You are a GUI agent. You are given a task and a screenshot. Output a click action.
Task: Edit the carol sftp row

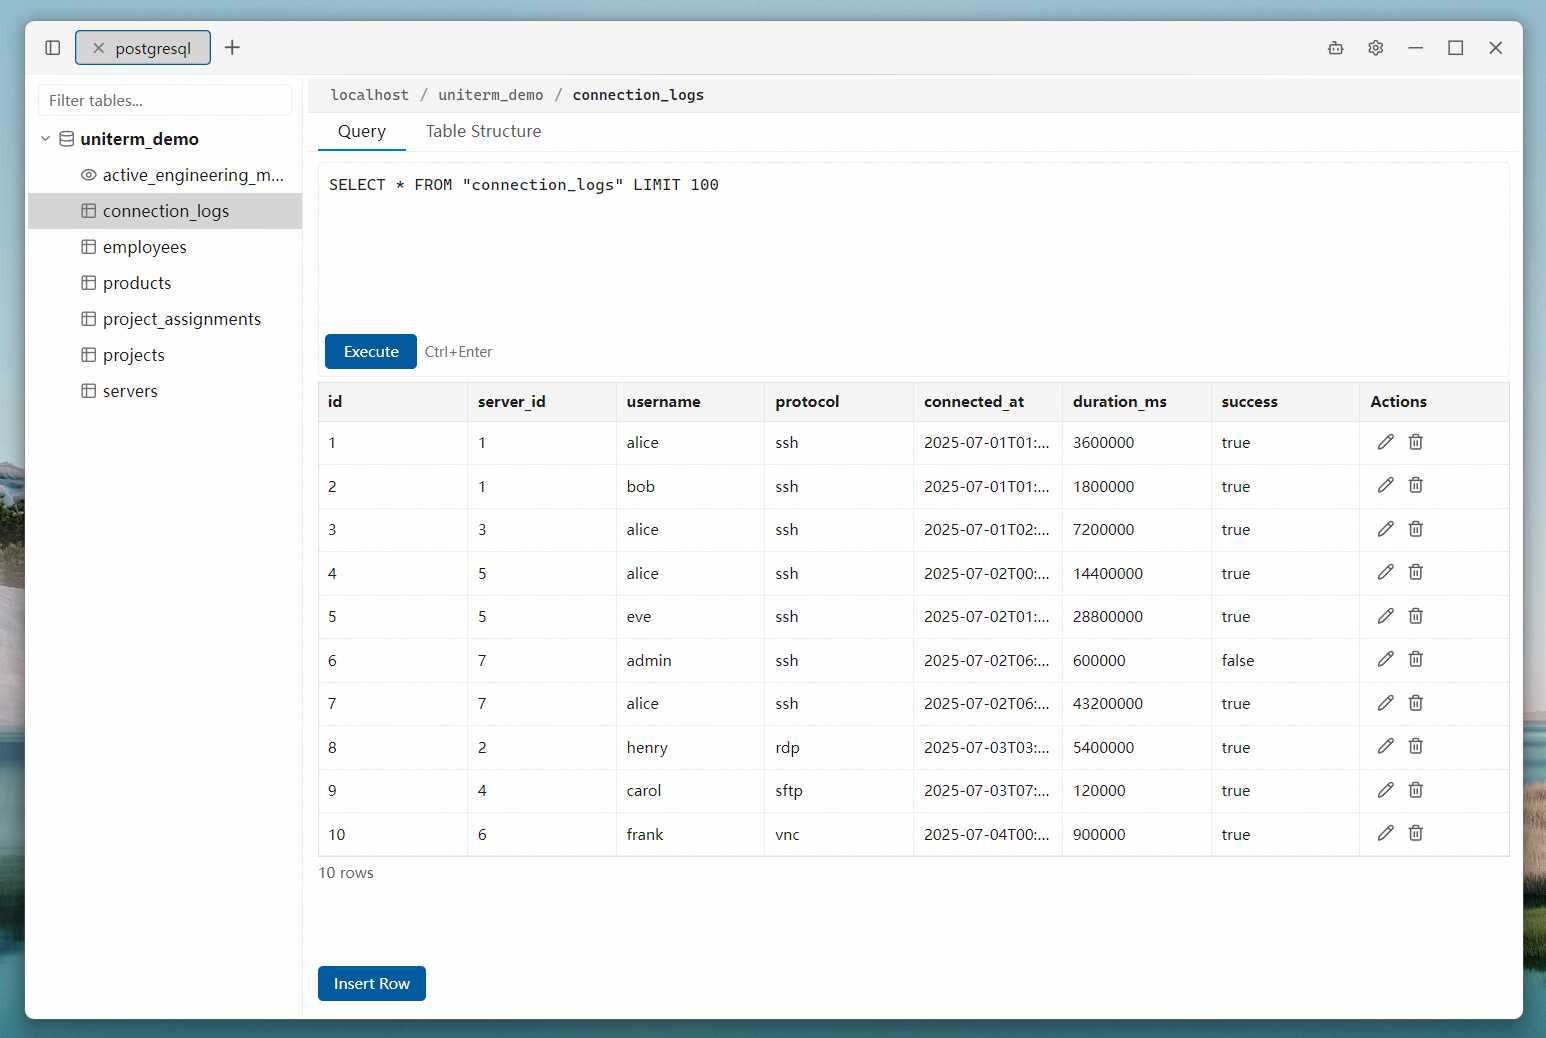[x=1385, y=790]
